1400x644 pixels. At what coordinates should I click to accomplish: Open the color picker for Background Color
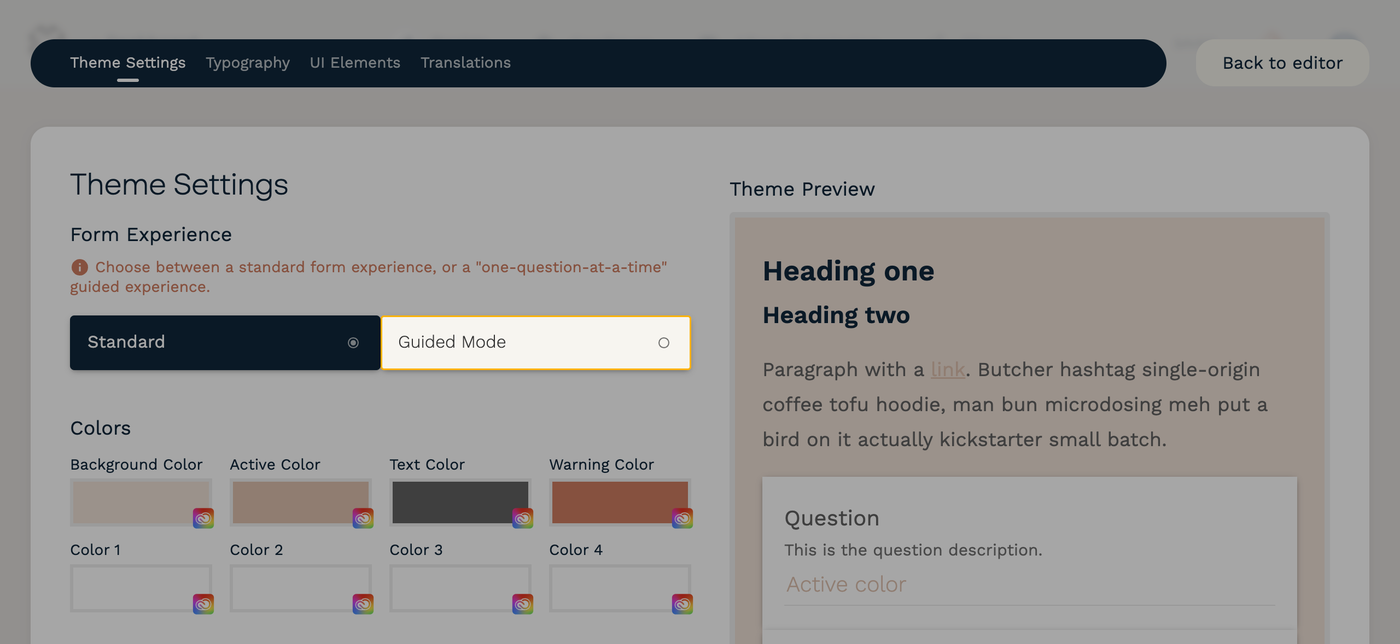(203, 518)
